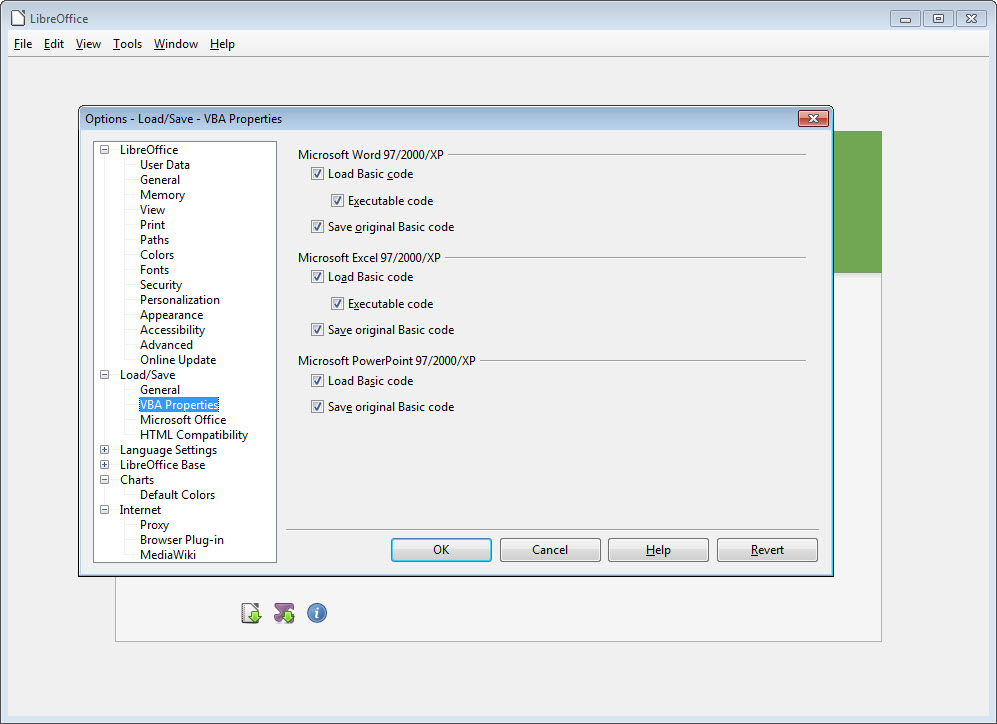Select HTML Compatibility in options tree
The height and width of the screenshot is (724, 997).
[194, 435]
